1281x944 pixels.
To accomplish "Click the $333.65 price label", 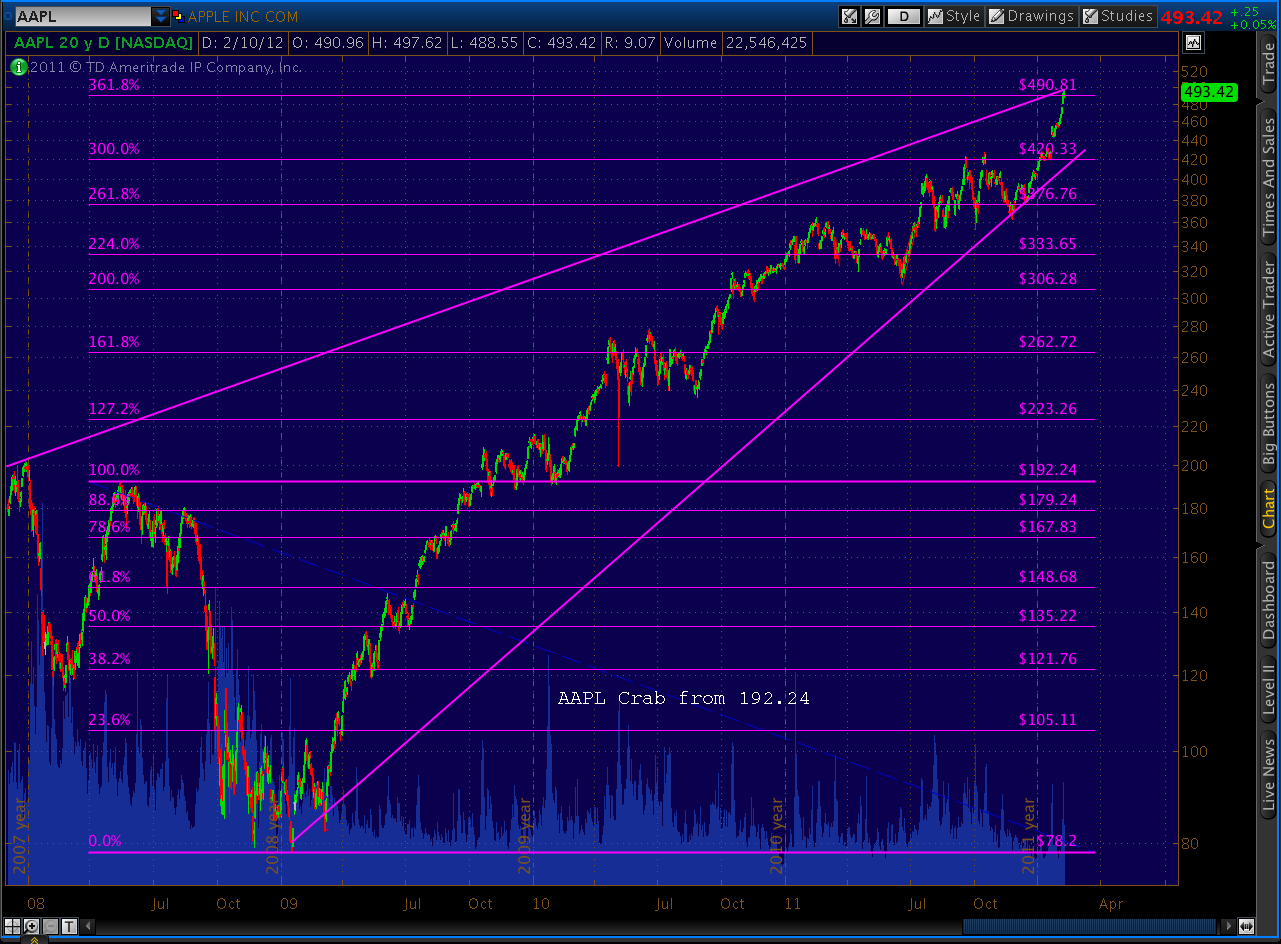I will 1048,244.
